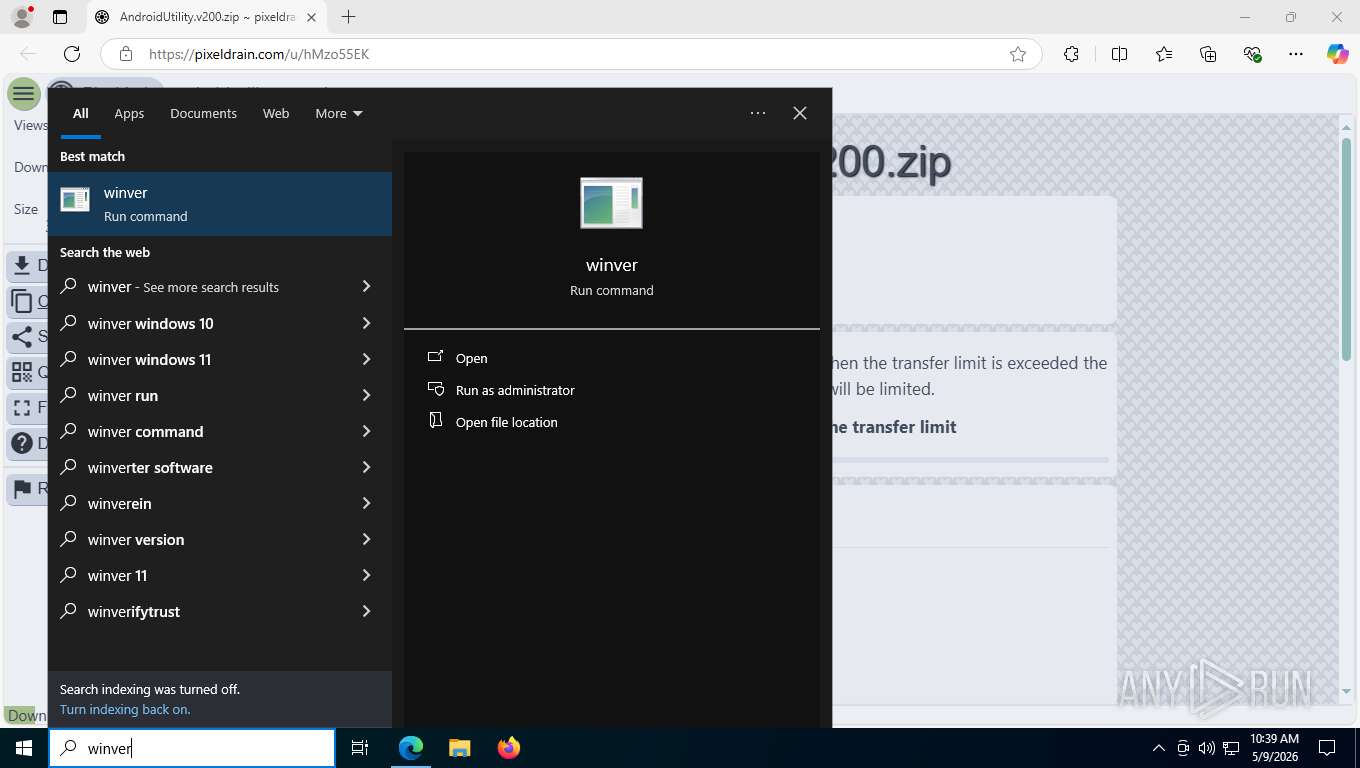1360x768 pixels.
Task: Expand 'winver - See more search results' arrow
Action: click(366, 287)
